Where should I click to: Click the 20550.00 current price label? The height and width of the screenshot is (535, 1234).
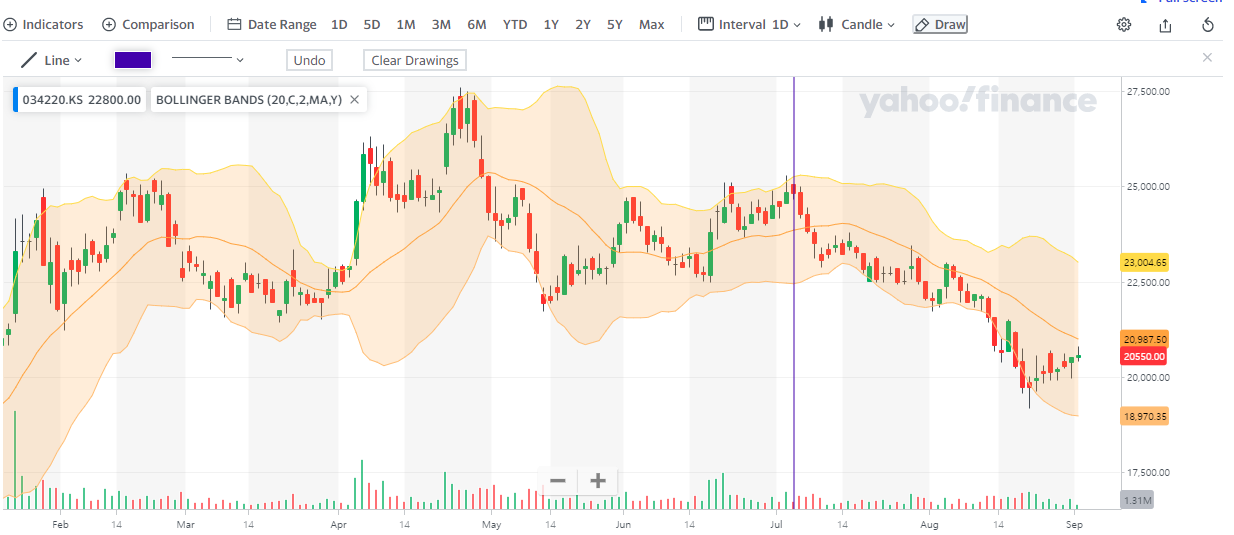point(1145,356)
